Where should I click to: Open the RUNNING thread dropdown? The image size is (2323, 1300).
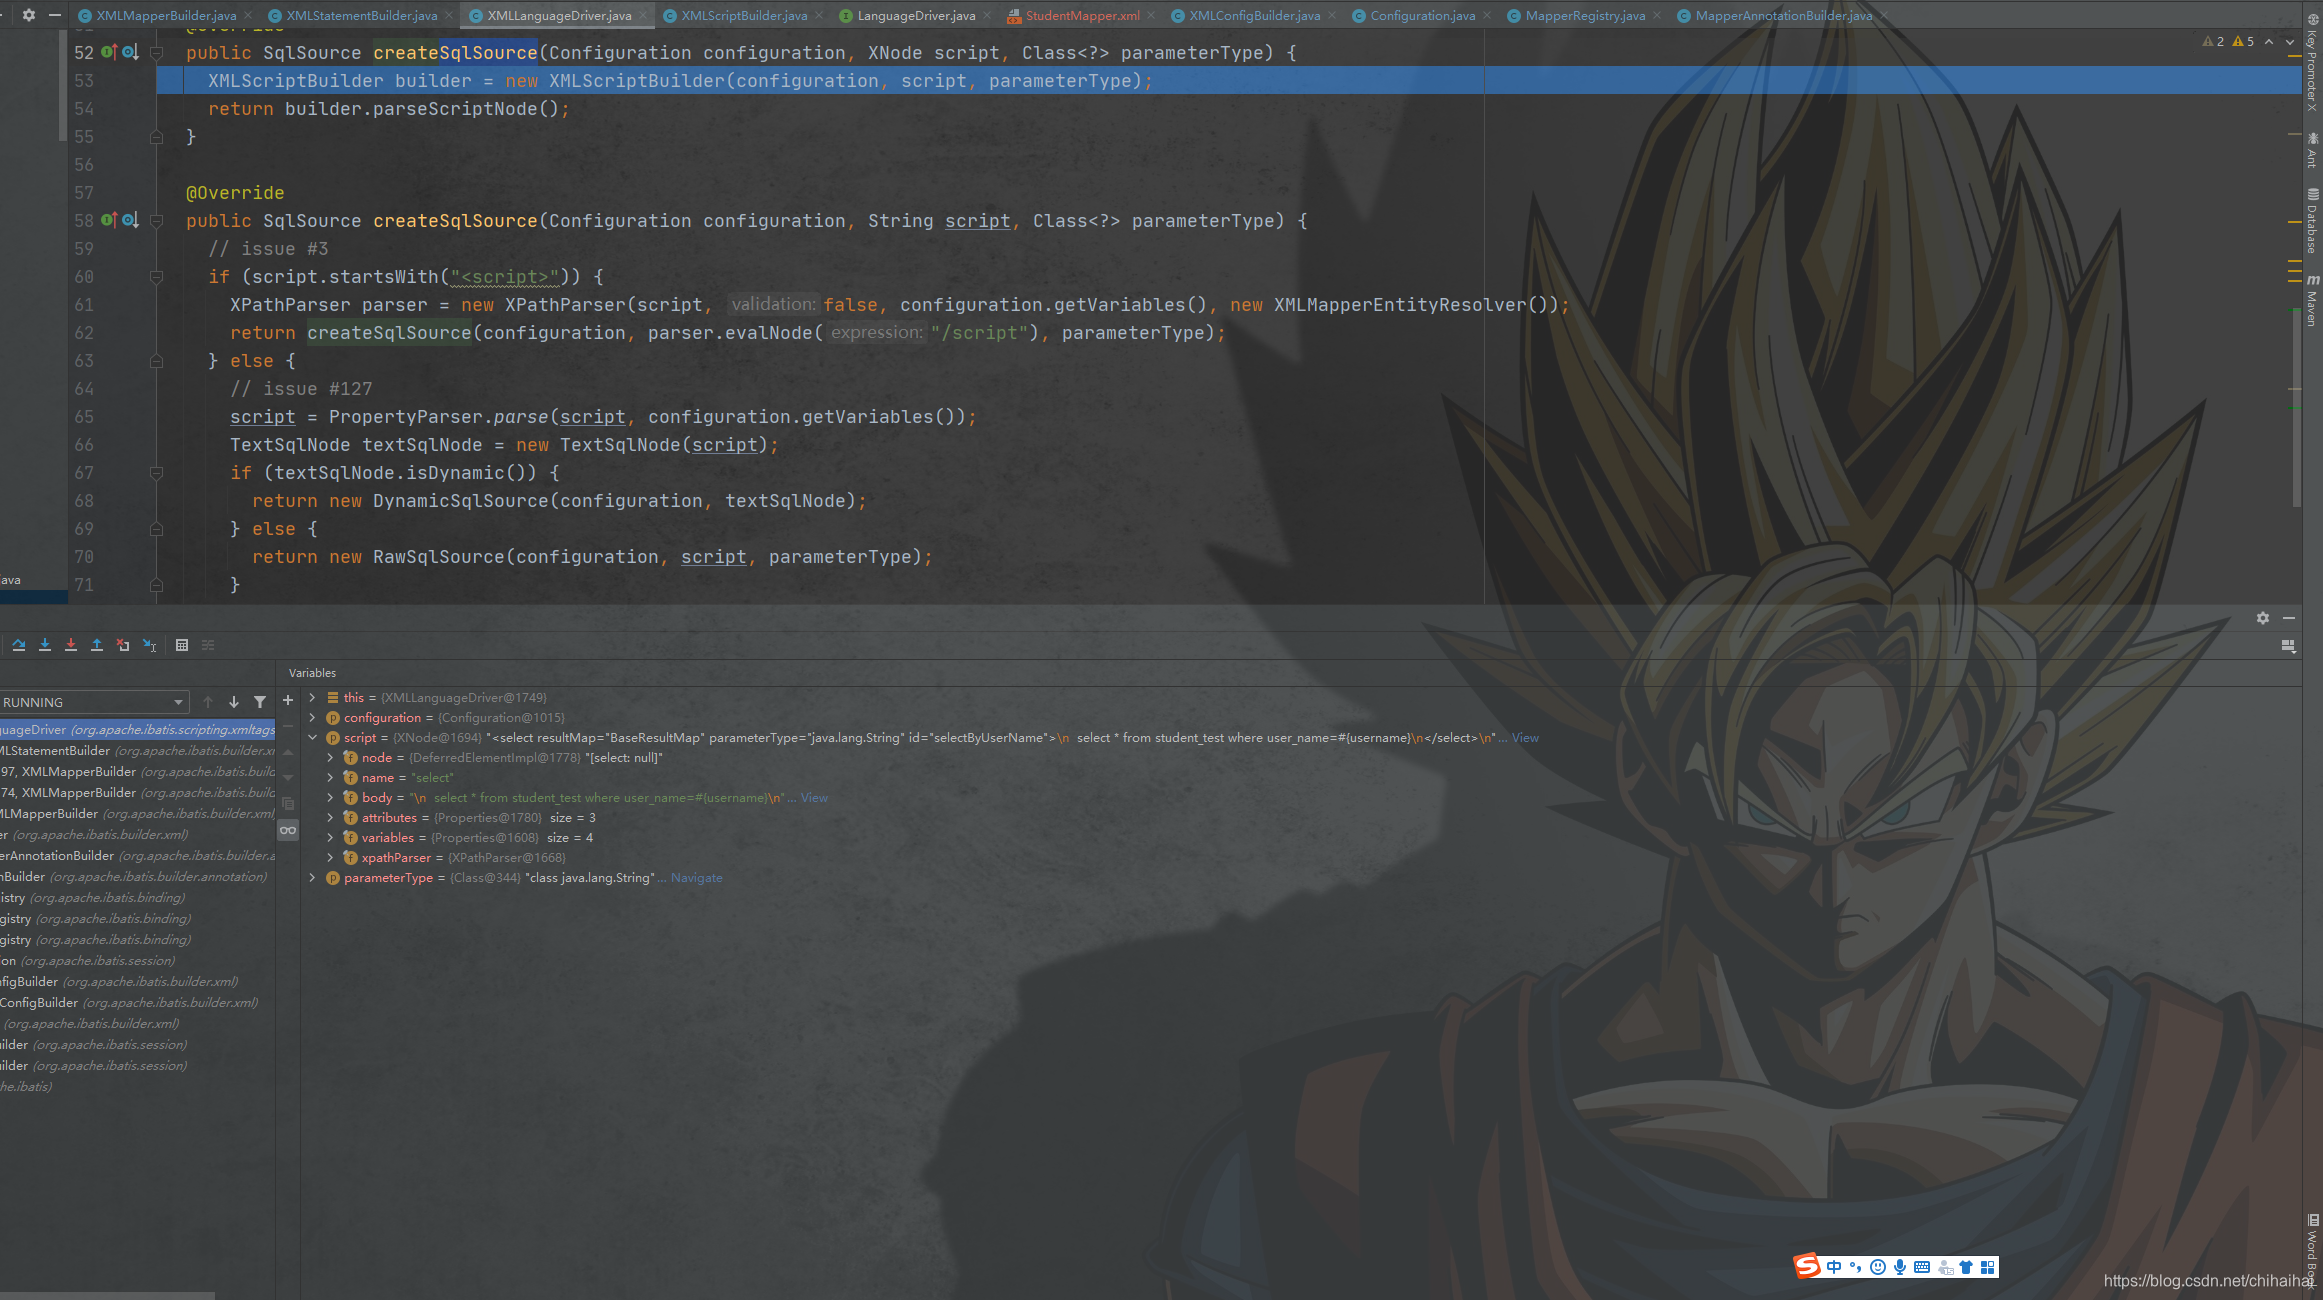coord(94,702)
